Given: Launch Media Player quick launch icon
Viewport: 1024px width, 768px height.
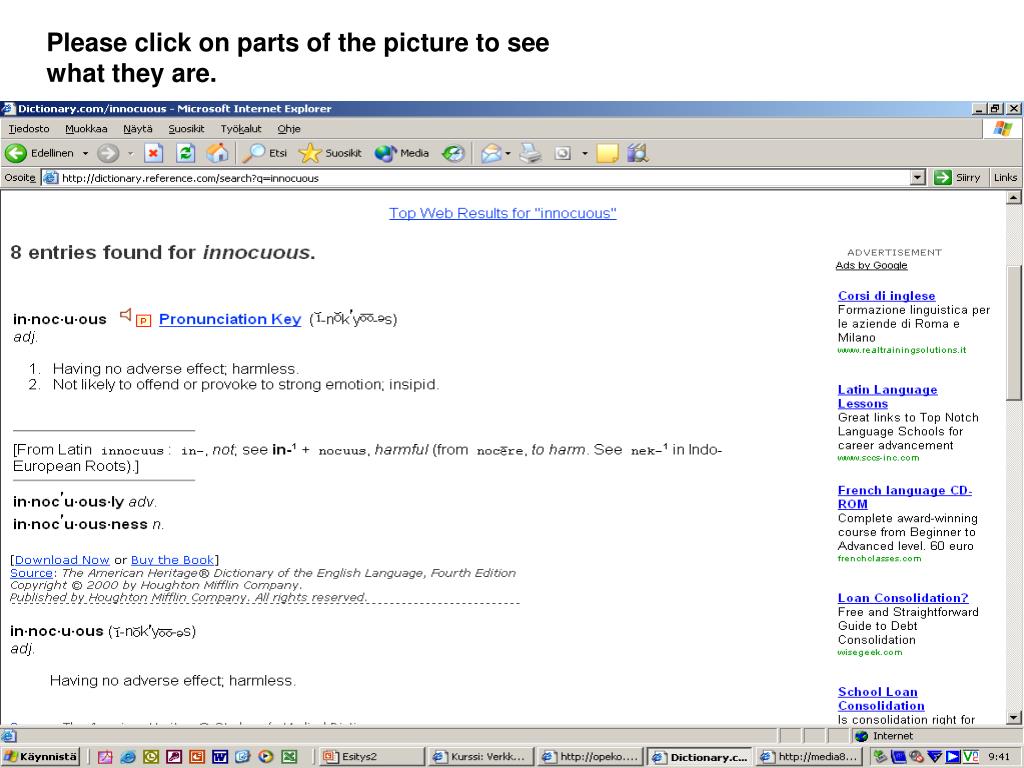Looking at the screenshot, I should coord(266,757).
